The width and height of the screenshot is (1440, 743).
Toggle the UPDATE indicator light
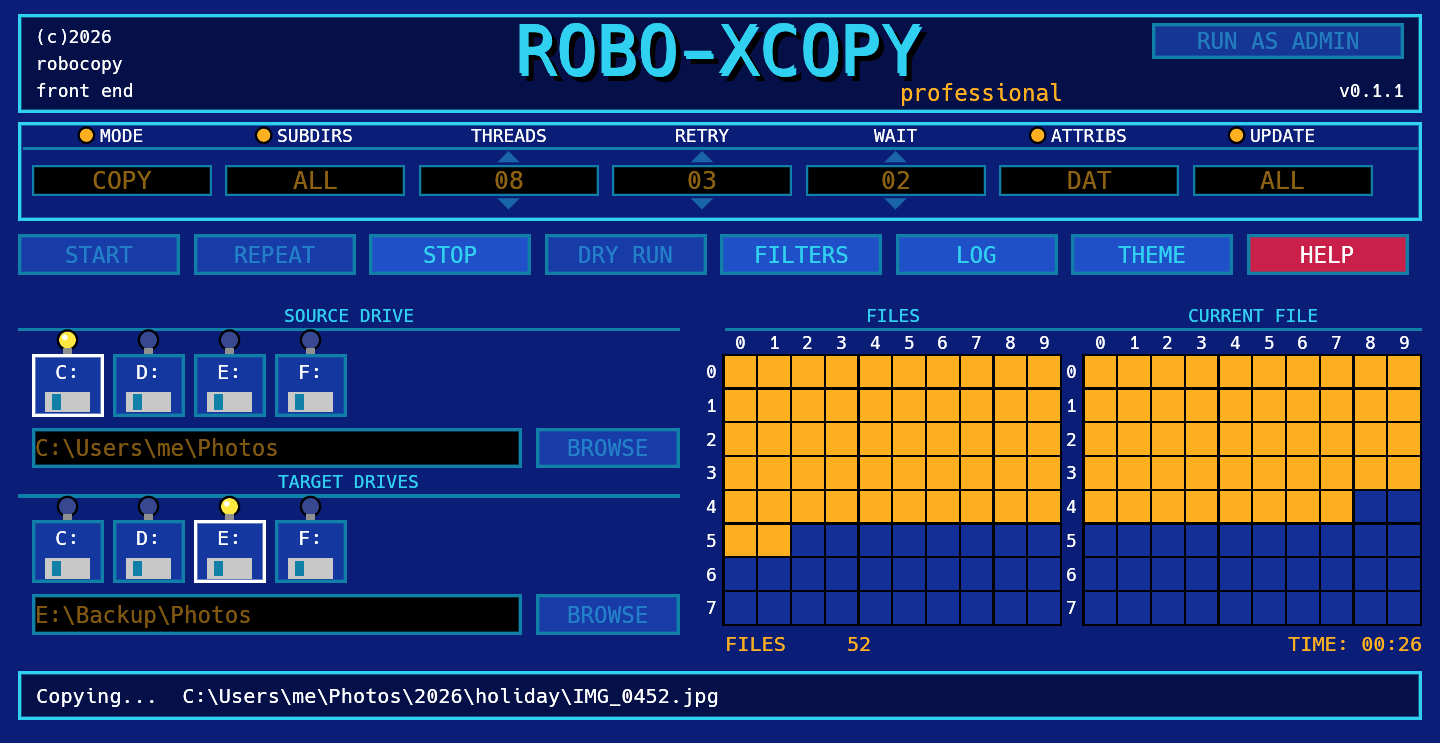pos(1237,135)
